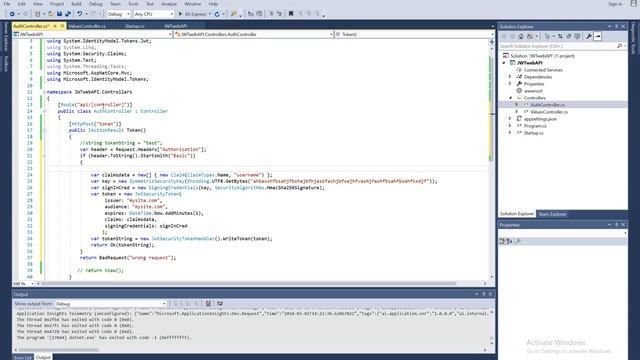Open the AuthController type navigation dropdown
The width and height of the screenshot is (640, 360).
click(x=254, y=34)
